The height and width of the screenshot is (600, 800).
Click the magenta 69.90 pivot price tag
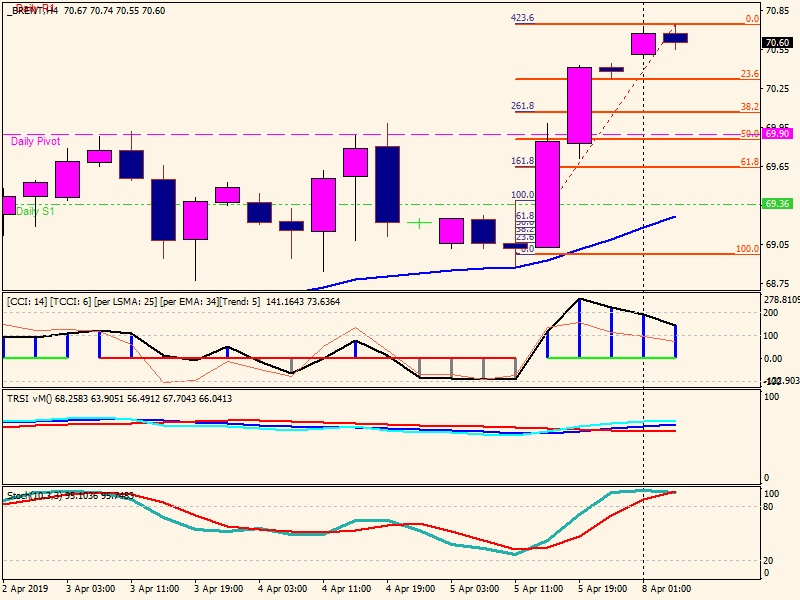point(777,133)
